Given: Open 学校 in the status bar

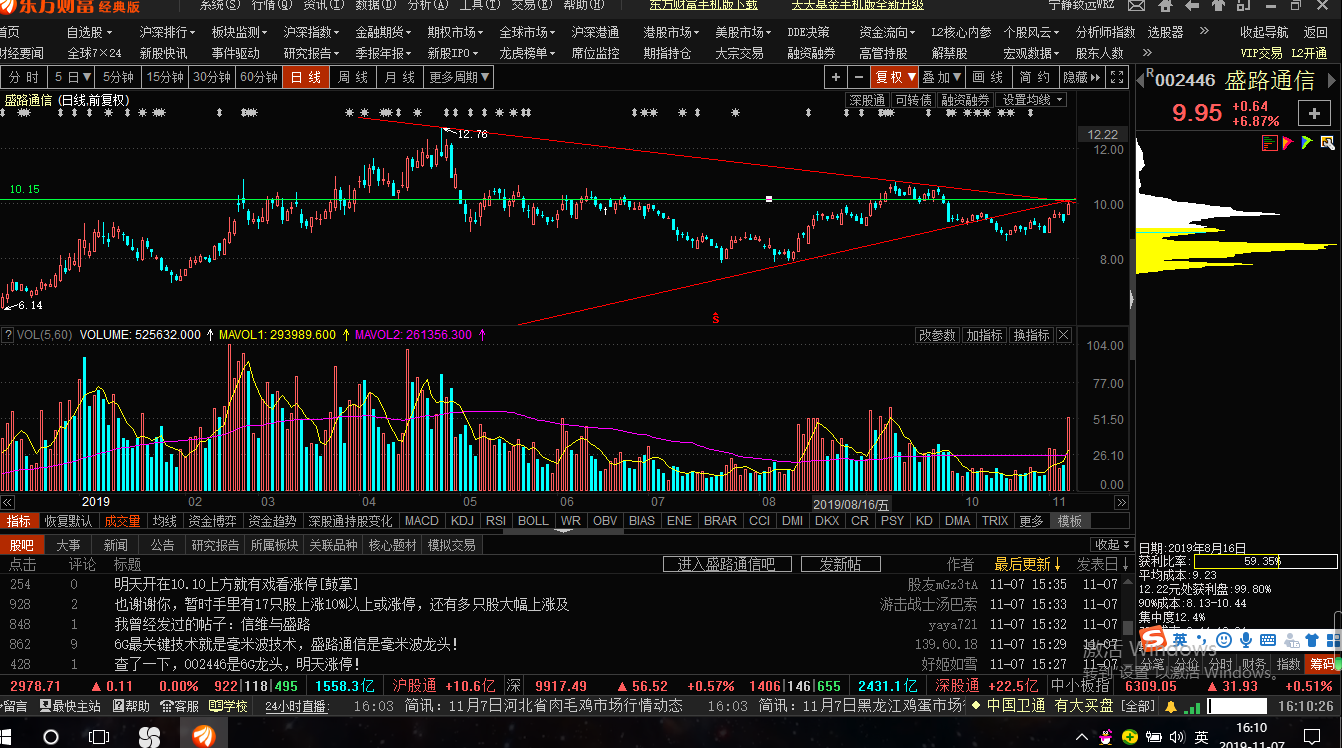Looking at the screenshot, I should coord(229,706).
